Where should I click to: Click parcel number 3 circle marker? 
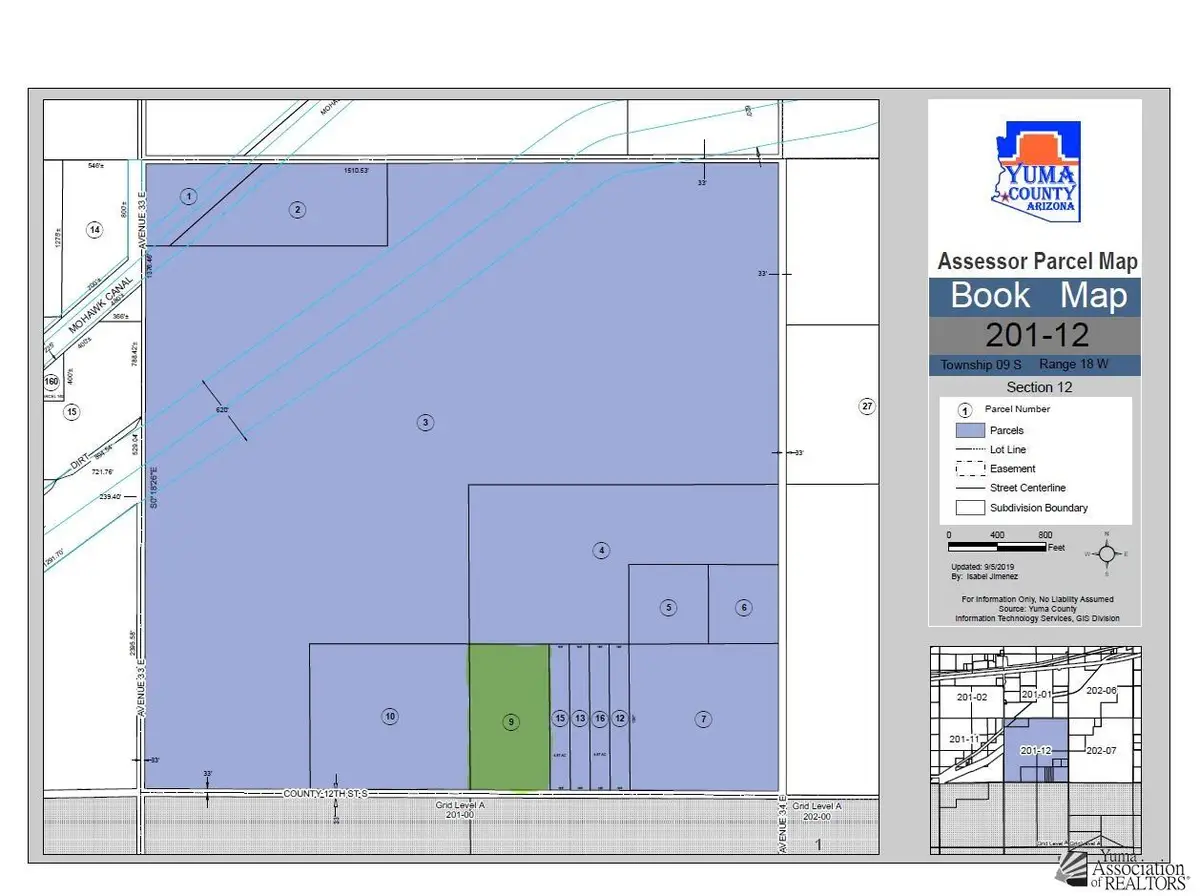click(x=425, y=422)
